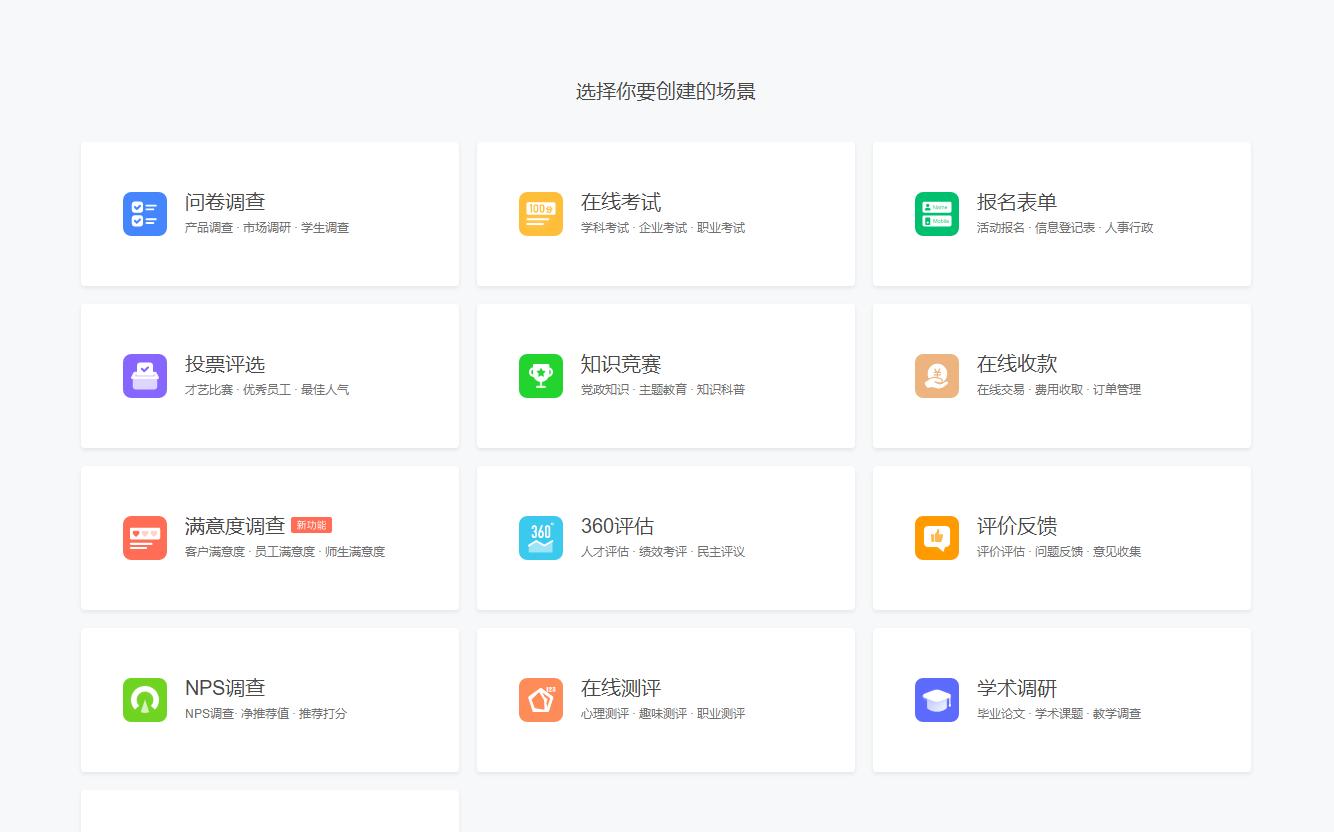1334x832 pixels.
Task: Select the 问卷调查 survey icon
Action: [x=144, y=213]
